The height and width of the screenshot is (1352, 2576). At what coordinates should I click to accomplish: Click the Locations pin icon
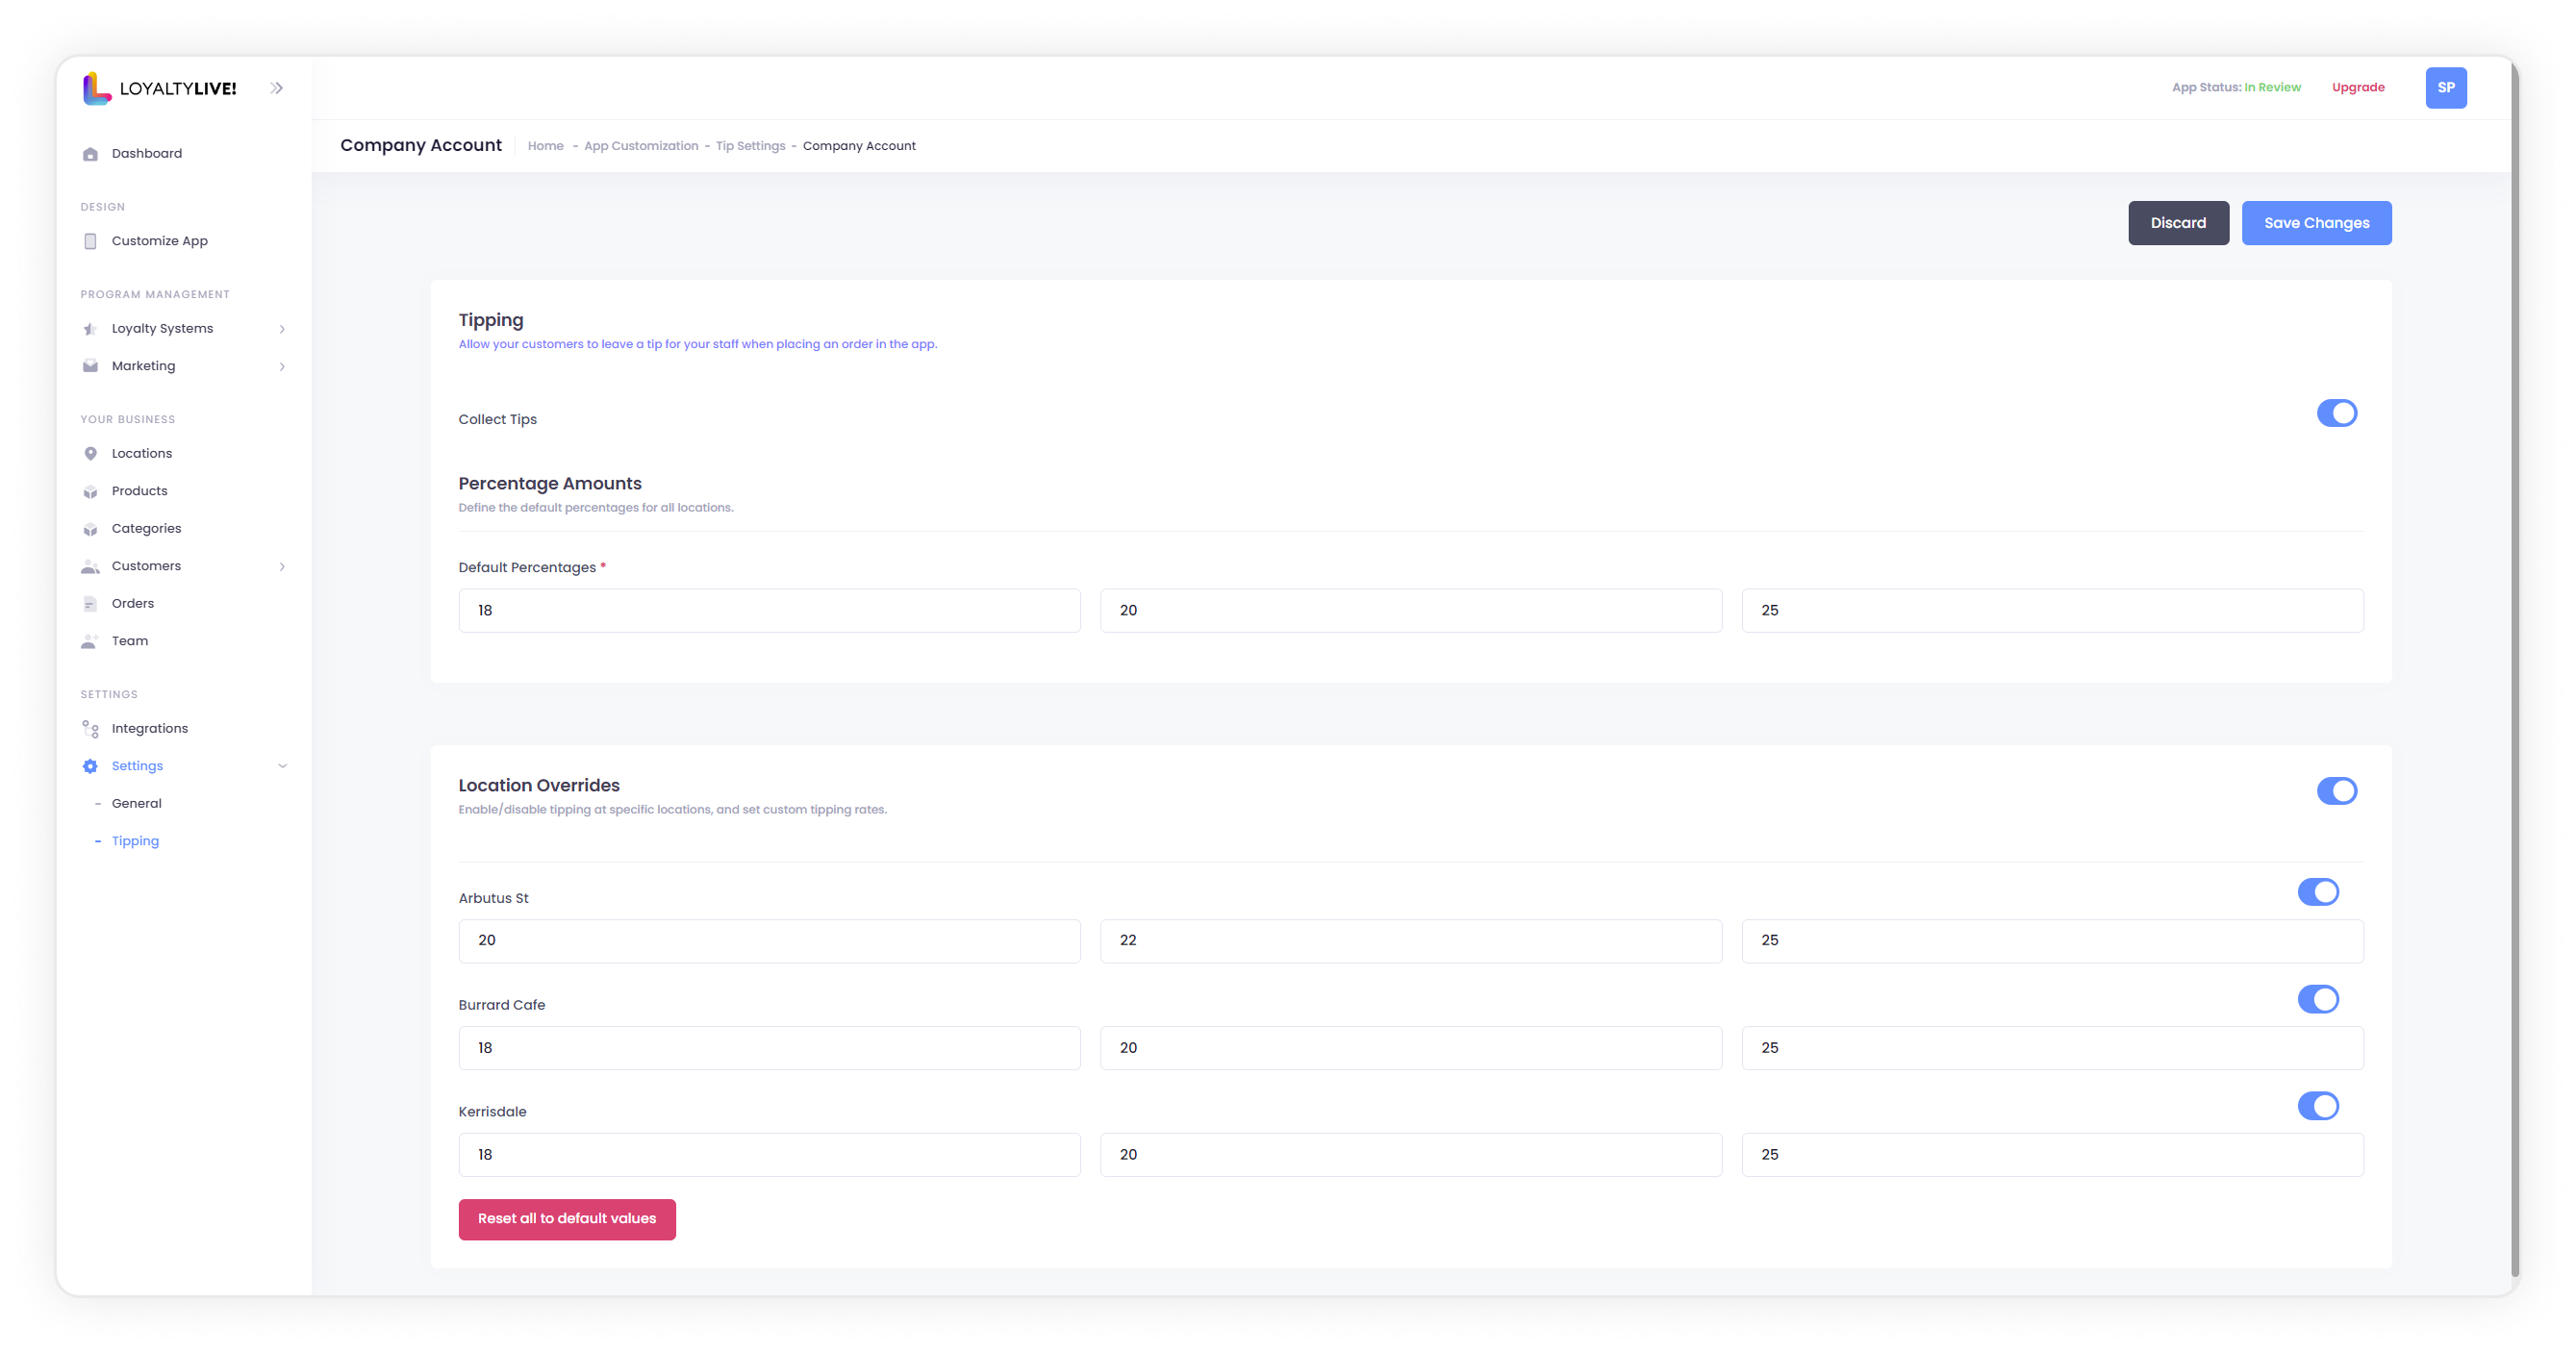coord(90,454)
